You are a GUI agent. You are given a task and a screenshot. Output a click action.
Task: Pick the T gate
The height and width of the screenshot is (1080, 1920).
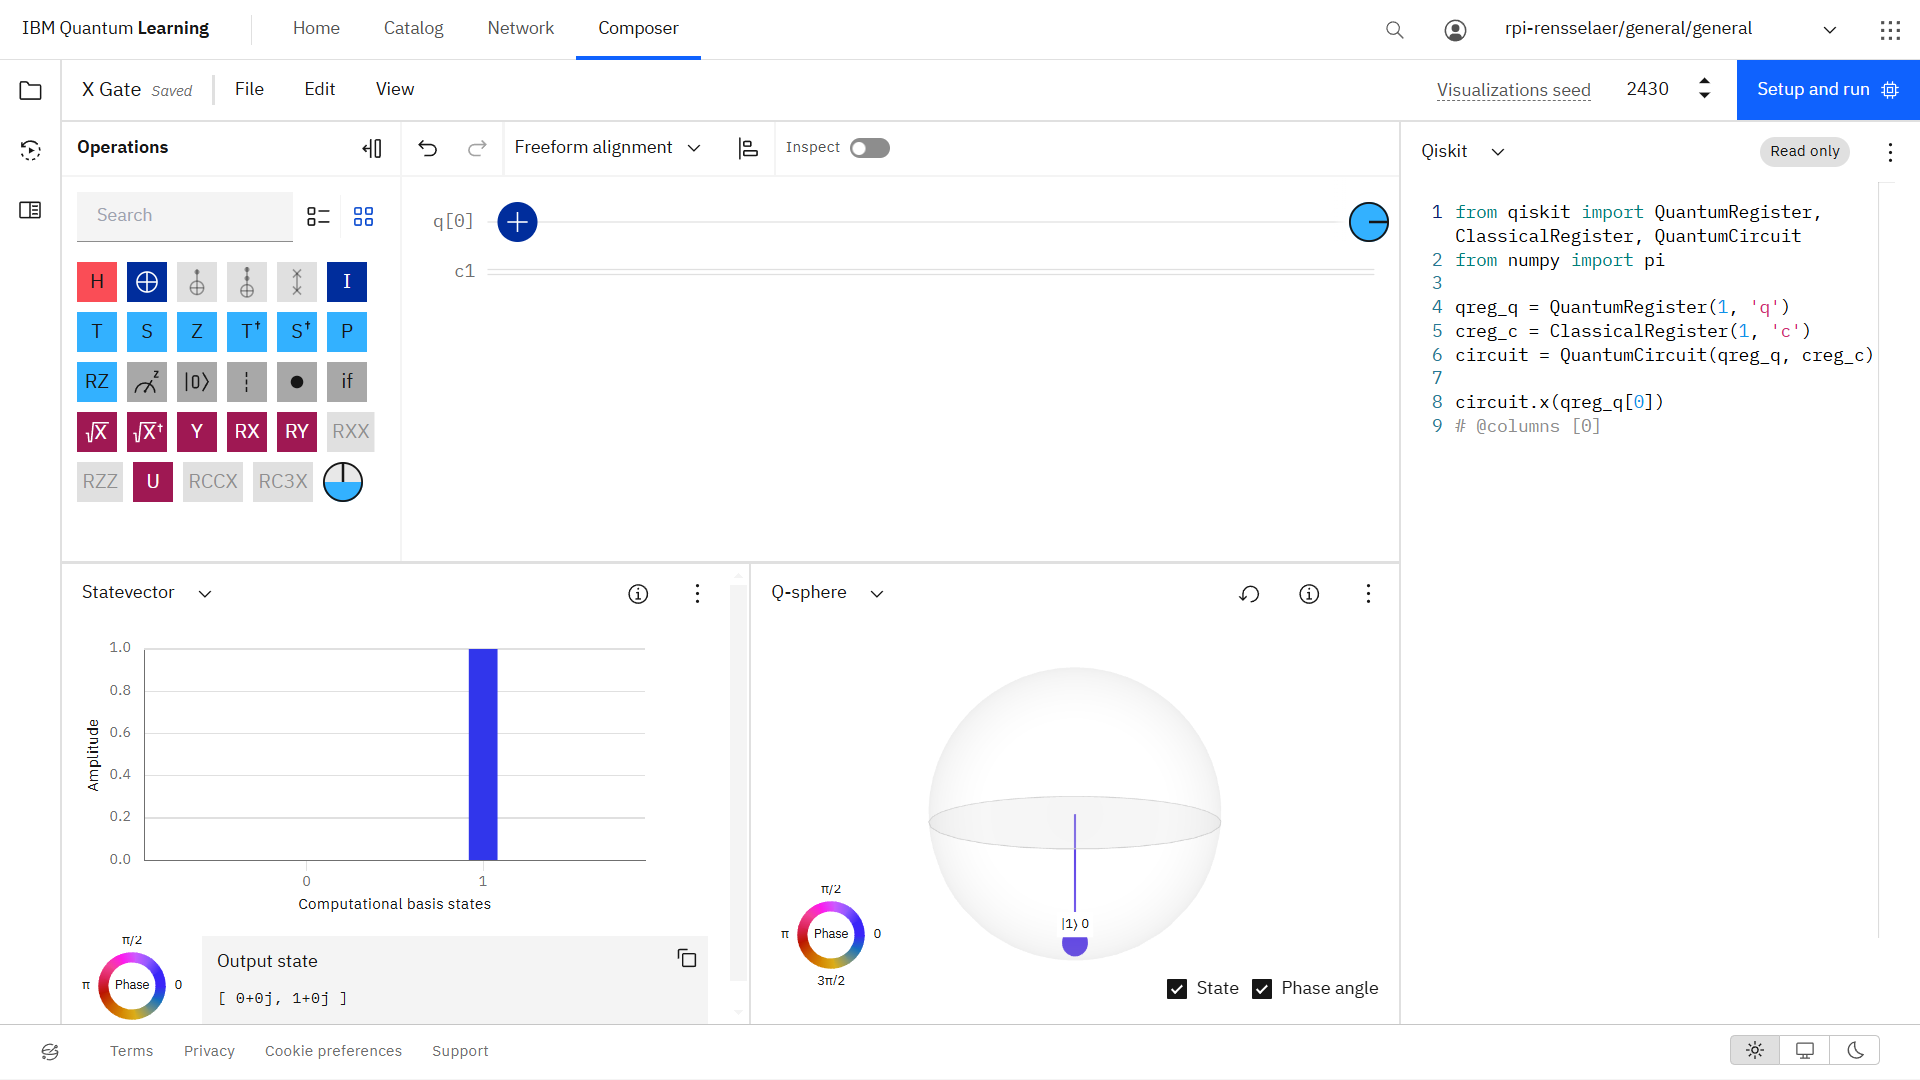coord(97,332)
